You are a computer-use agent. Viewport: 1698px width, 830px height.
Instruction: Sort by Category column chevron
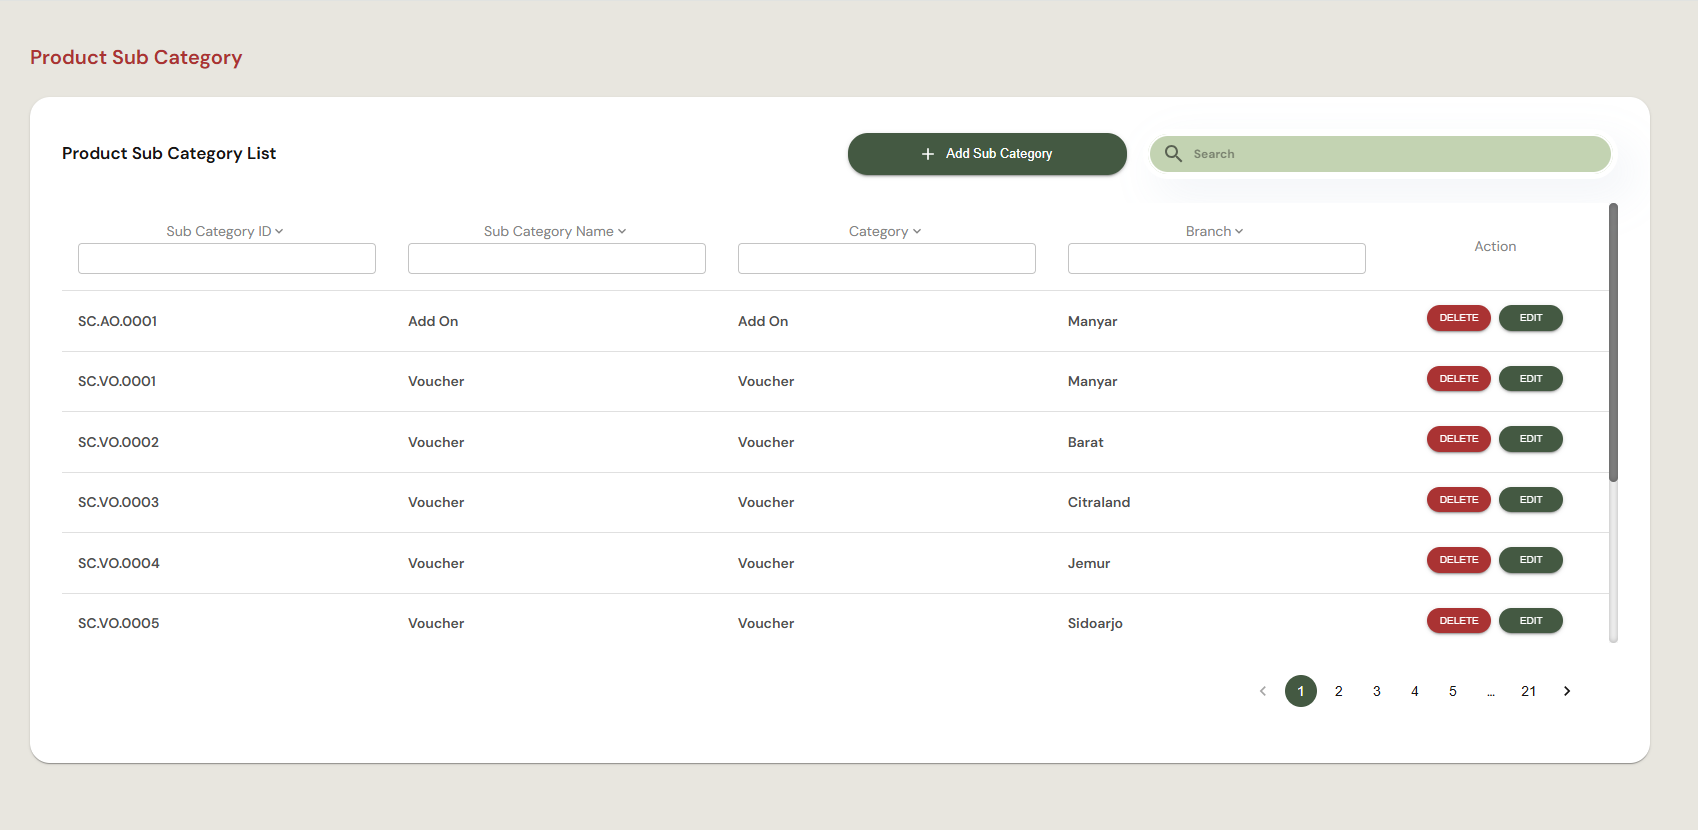point(917,231)
